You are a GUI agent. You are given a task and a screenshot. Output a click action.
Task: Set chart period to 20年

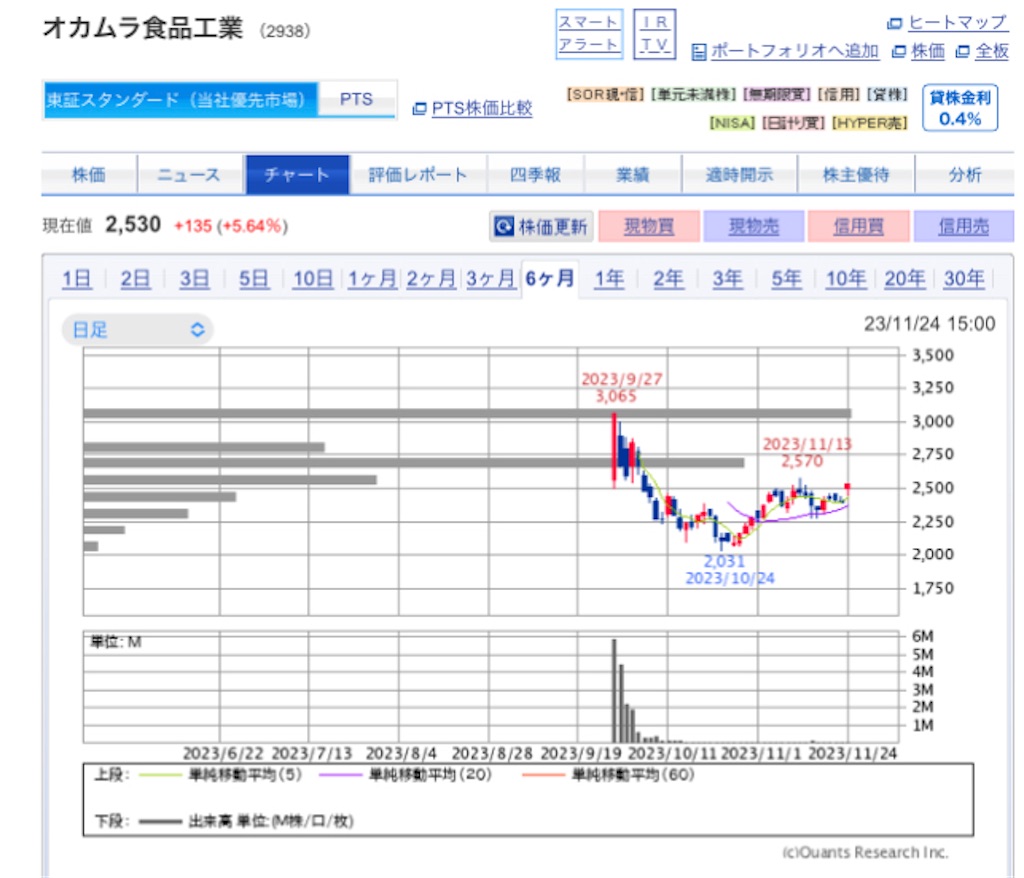tap(904, 279)
